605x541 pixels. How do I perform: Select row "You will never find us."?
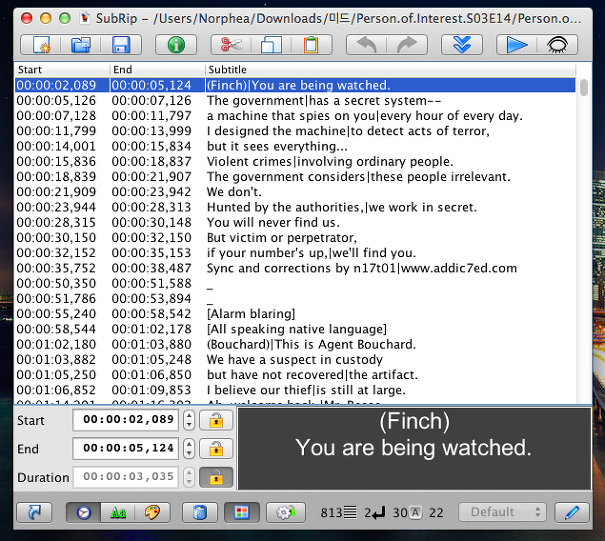tap(295, 223)
